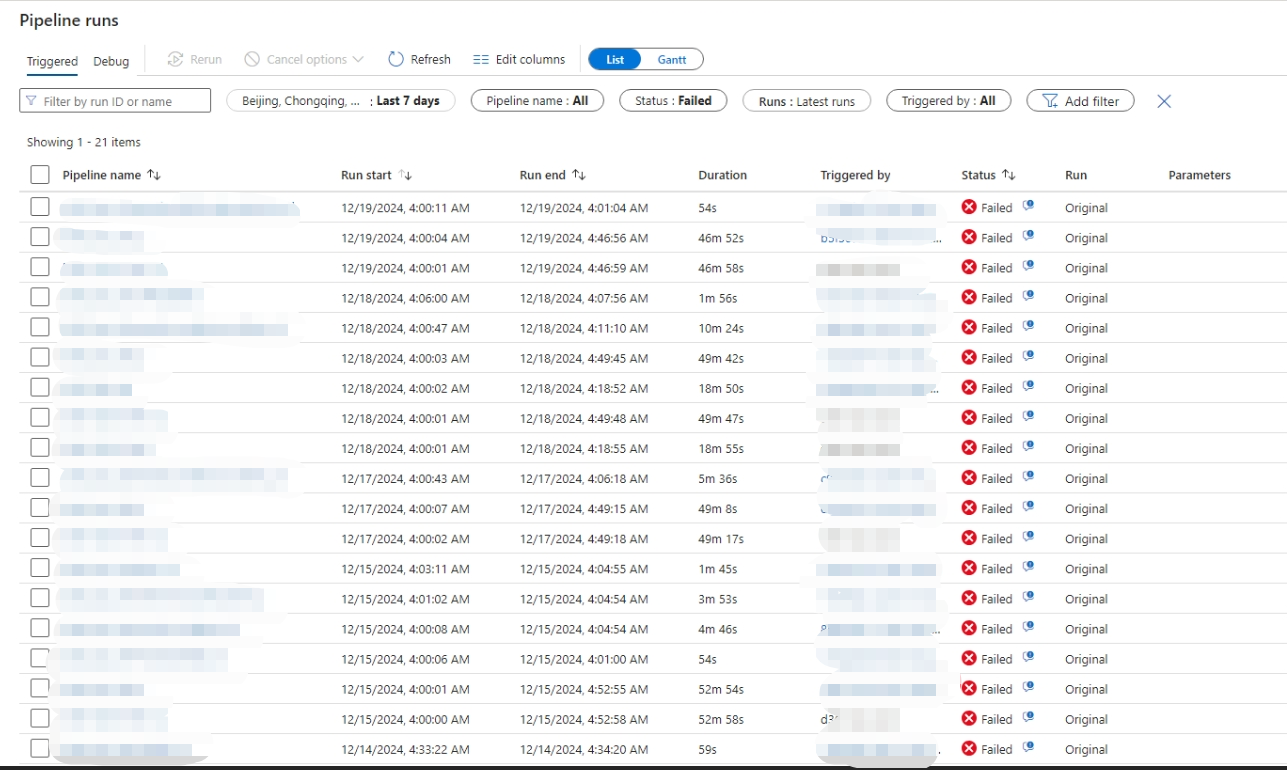Click run end time 12/19/2024, 4:46:59 AM
The image size is (1287, 770).
click(x=584, y=268)
